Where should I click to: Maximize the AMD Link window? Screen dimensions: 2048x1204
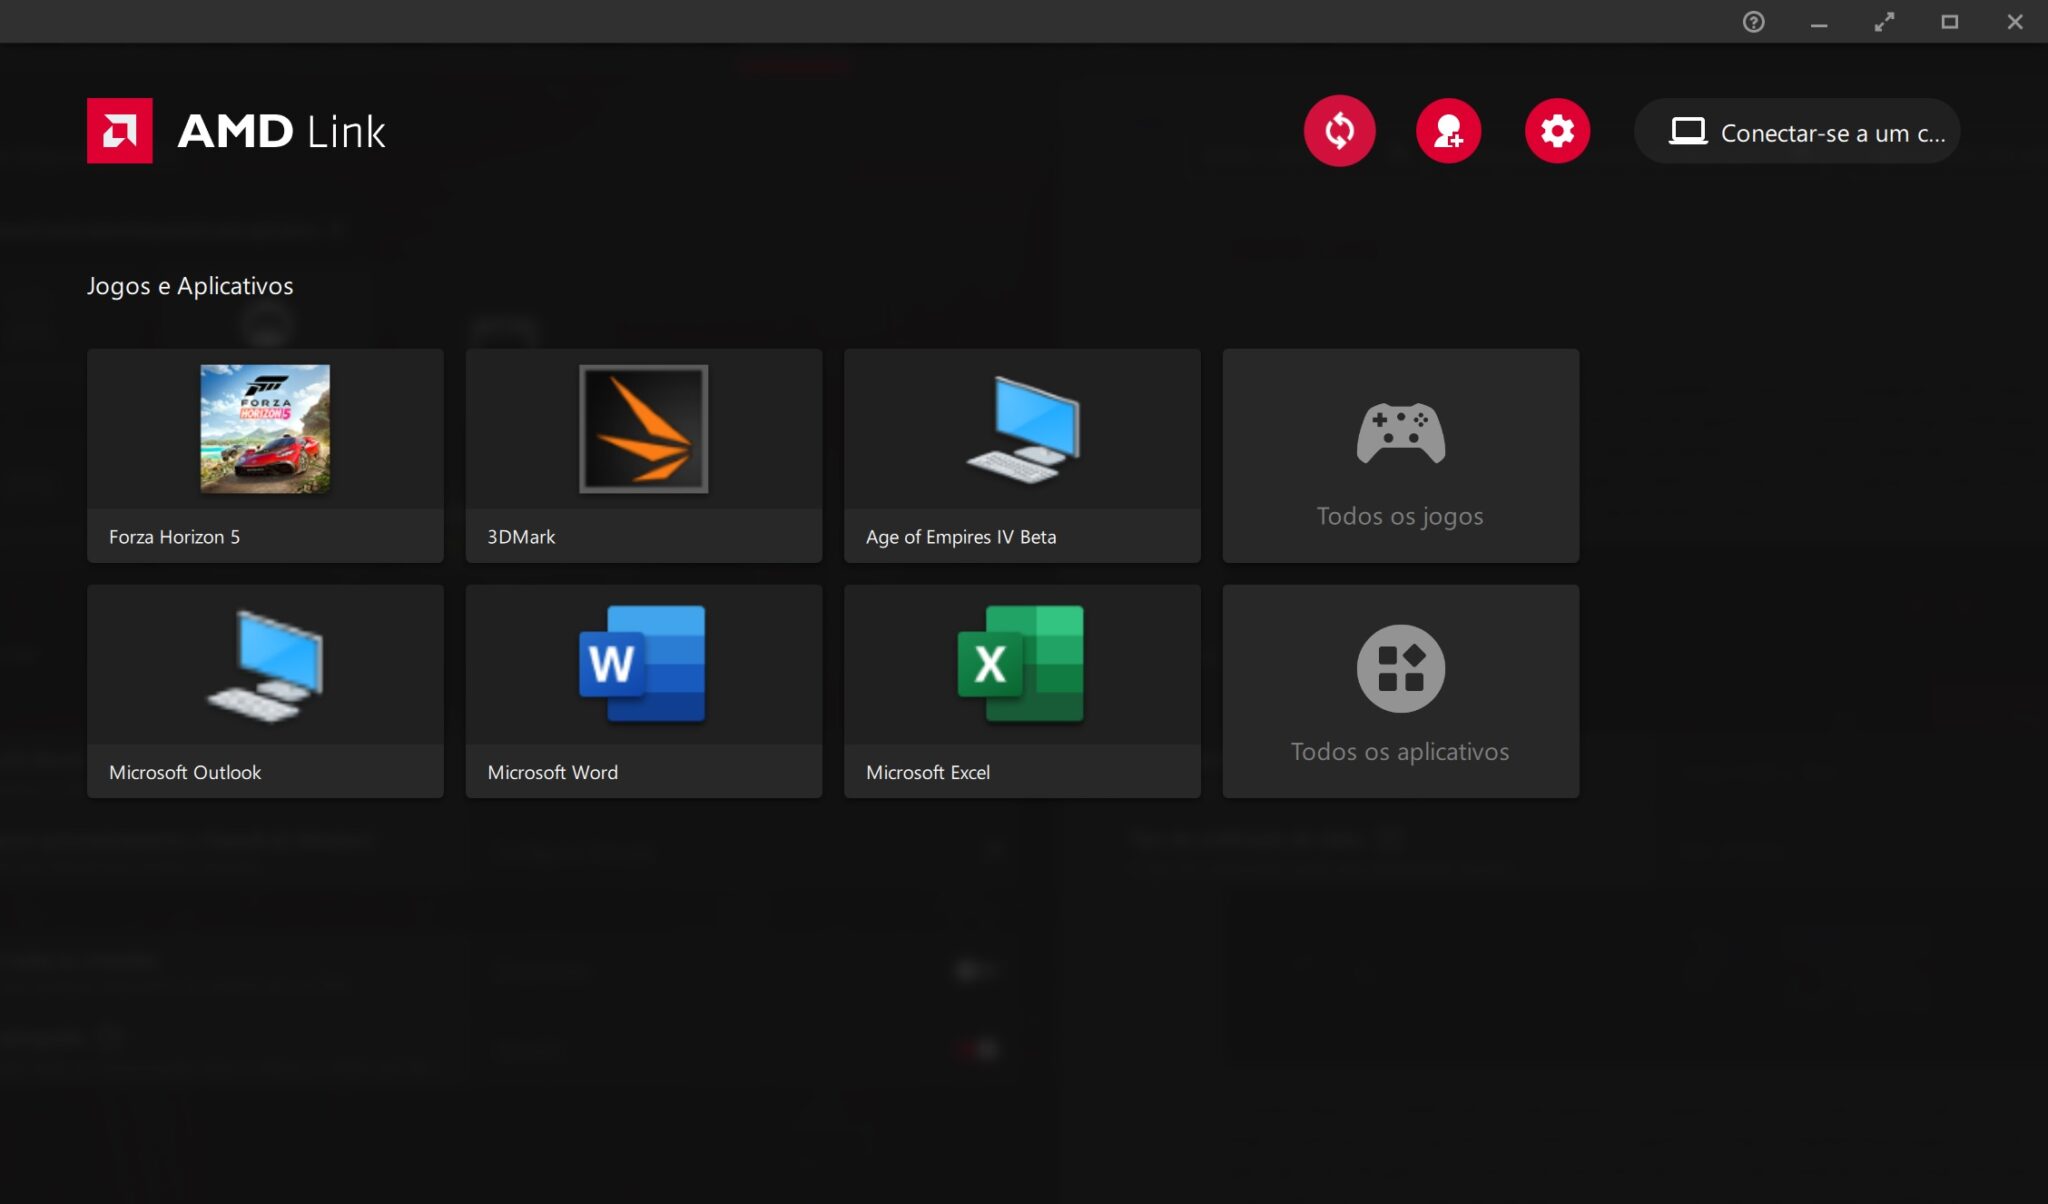[x=1949, y=22]
